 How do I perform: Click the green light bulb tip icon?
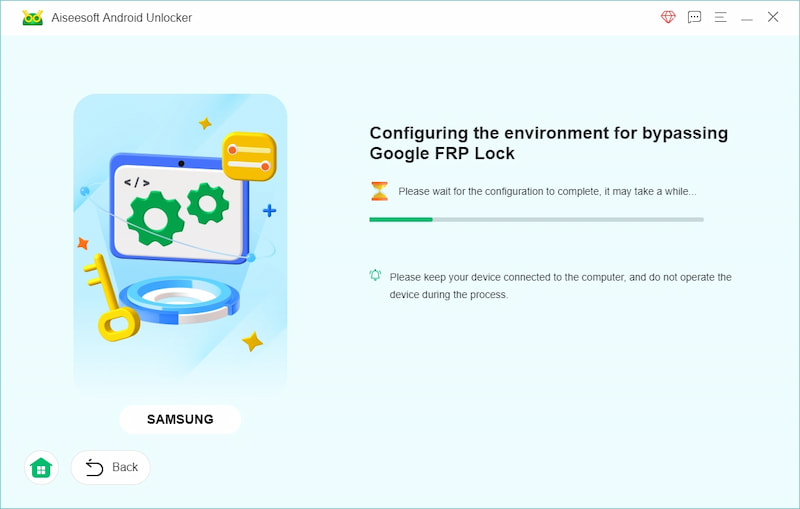pos(375,276)
